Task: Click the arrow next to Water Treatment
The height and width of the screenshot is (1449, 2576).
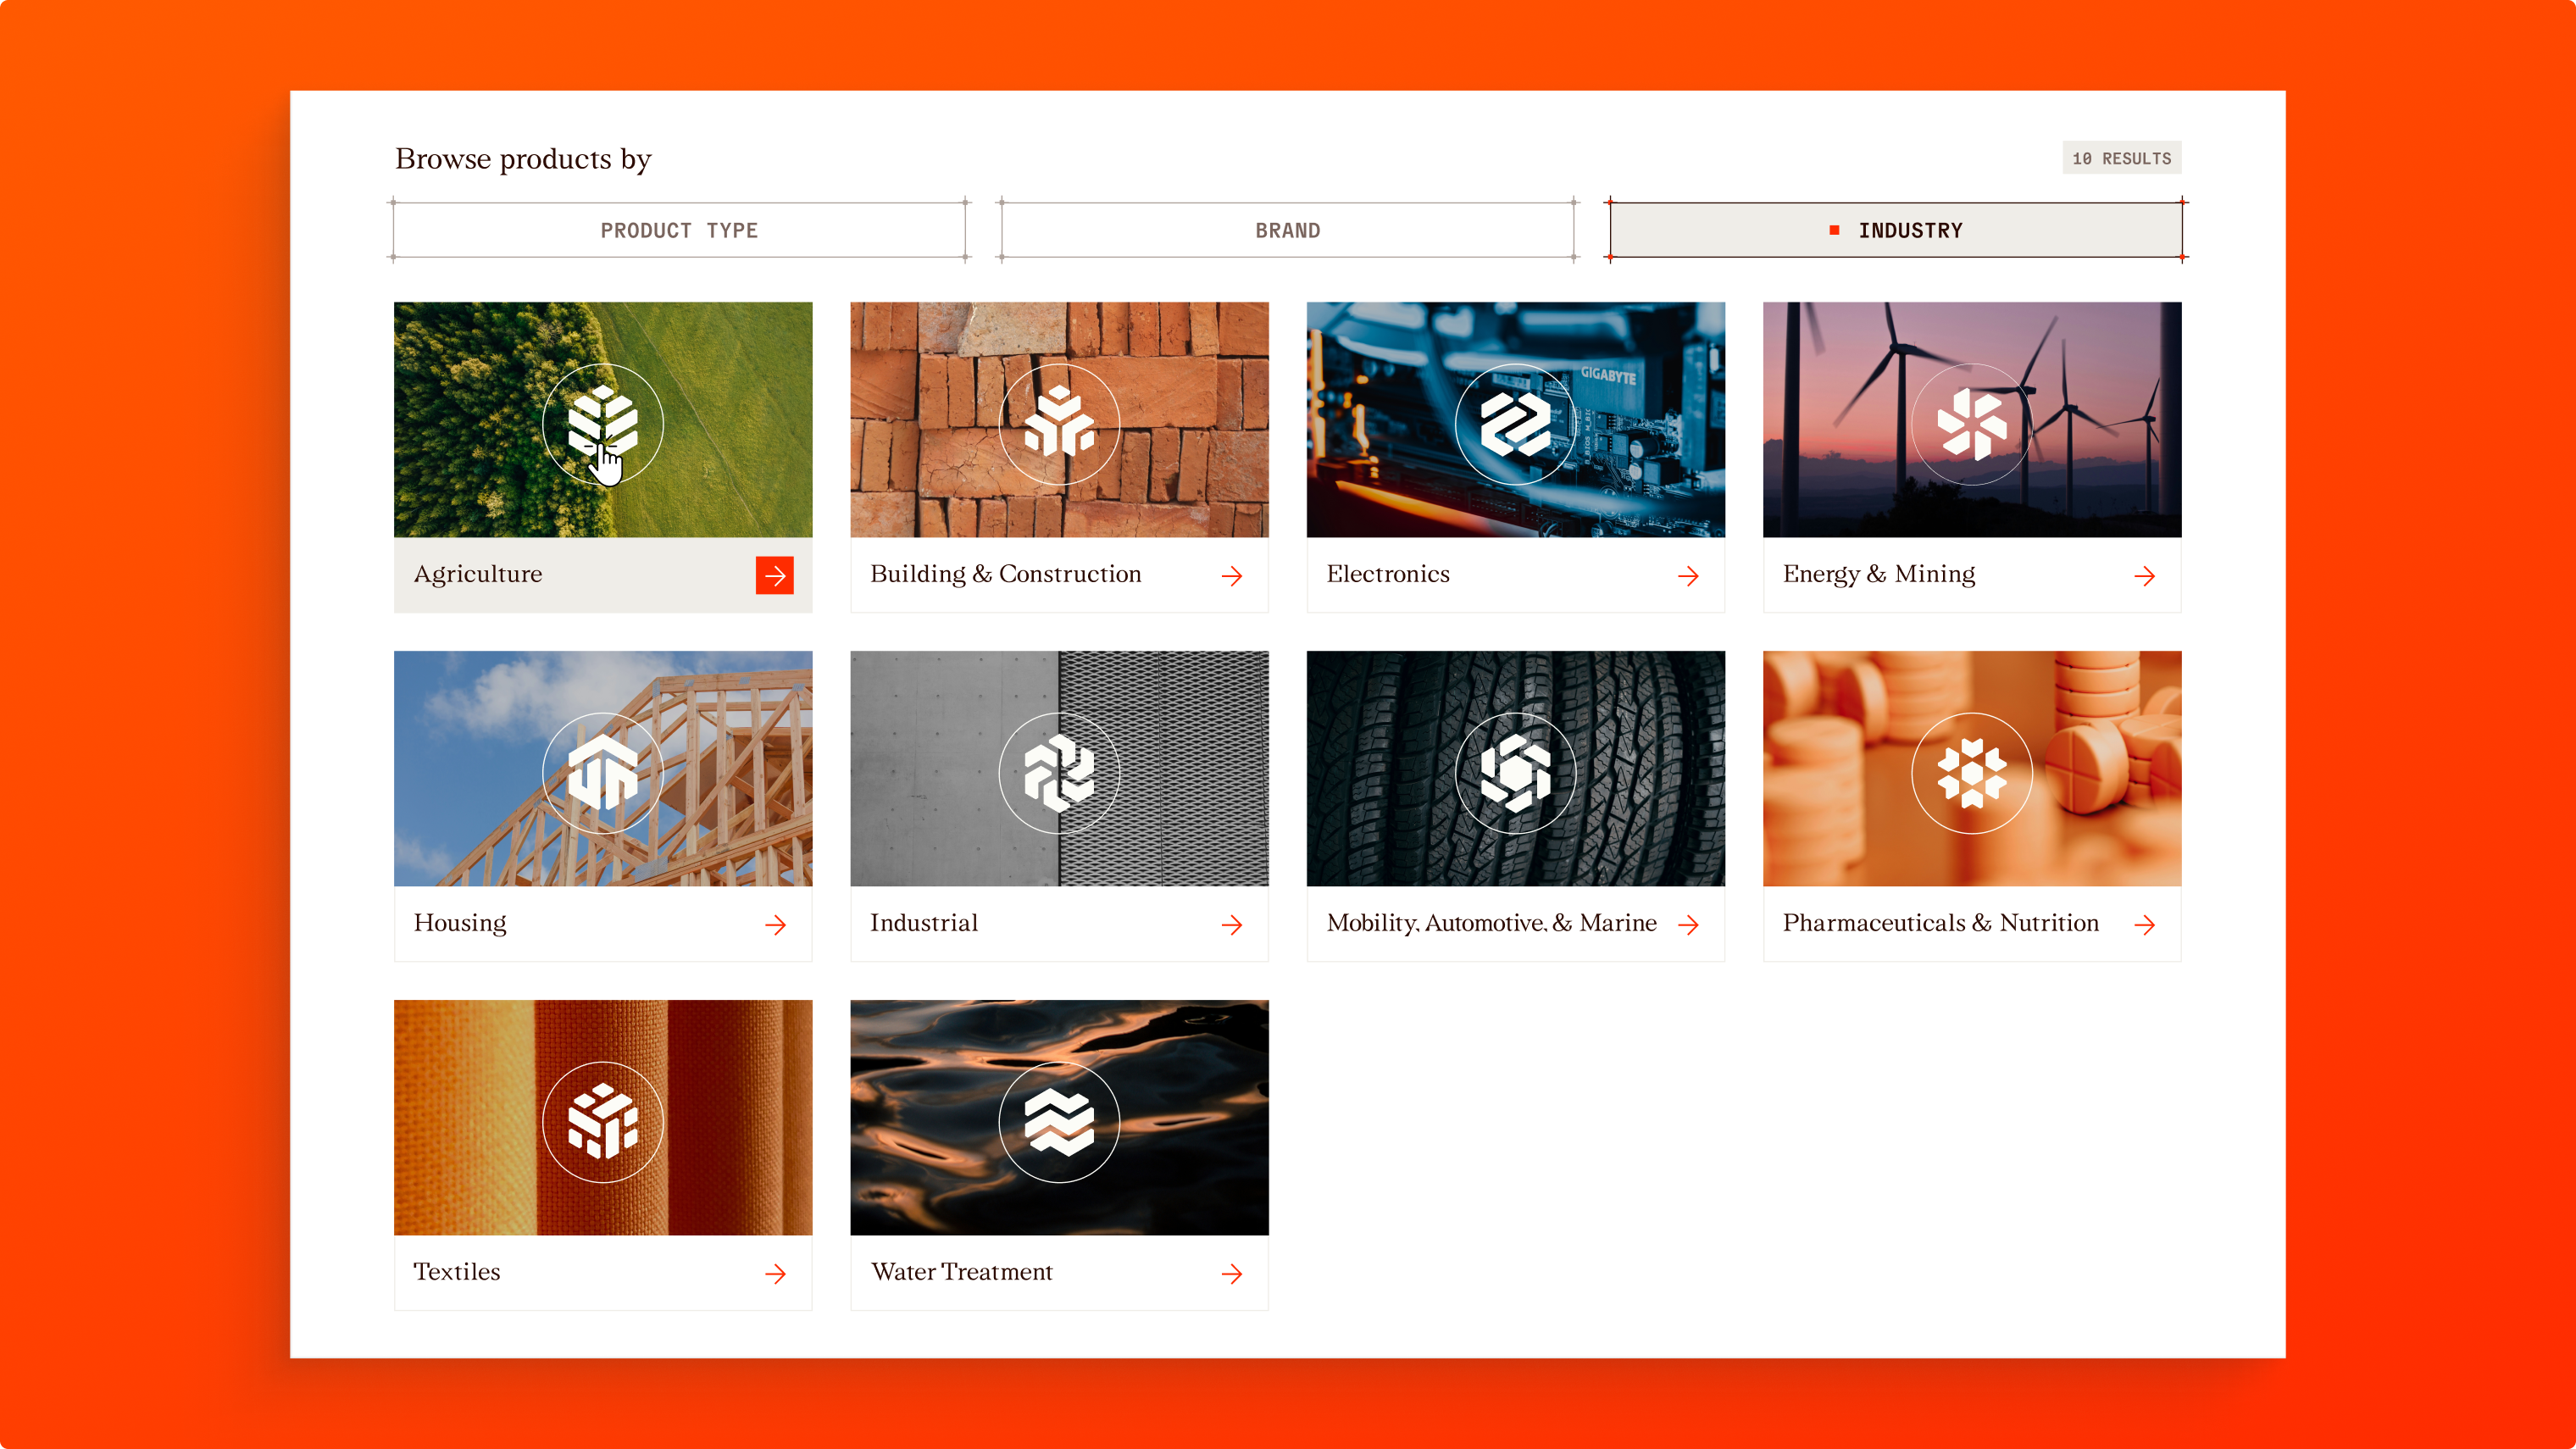Action: click(x=1231, y=1273)
